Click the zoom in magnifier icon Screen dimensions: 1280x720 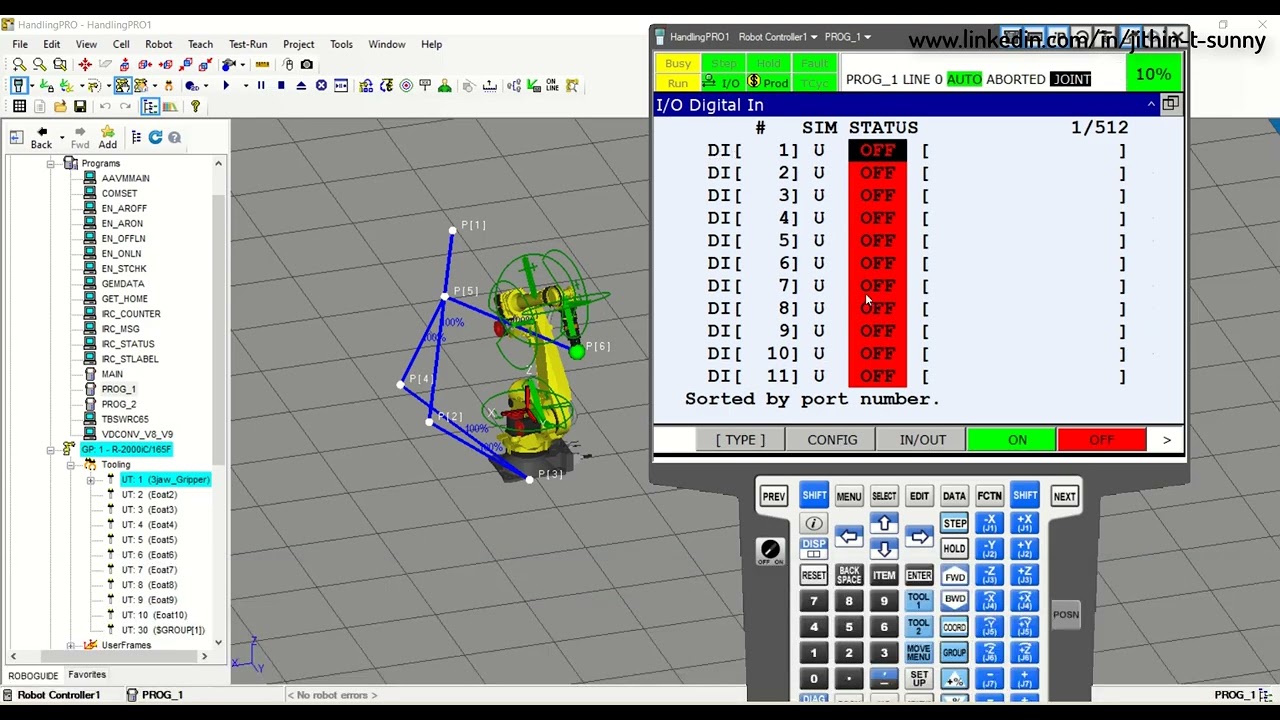[x=19, y=64]
